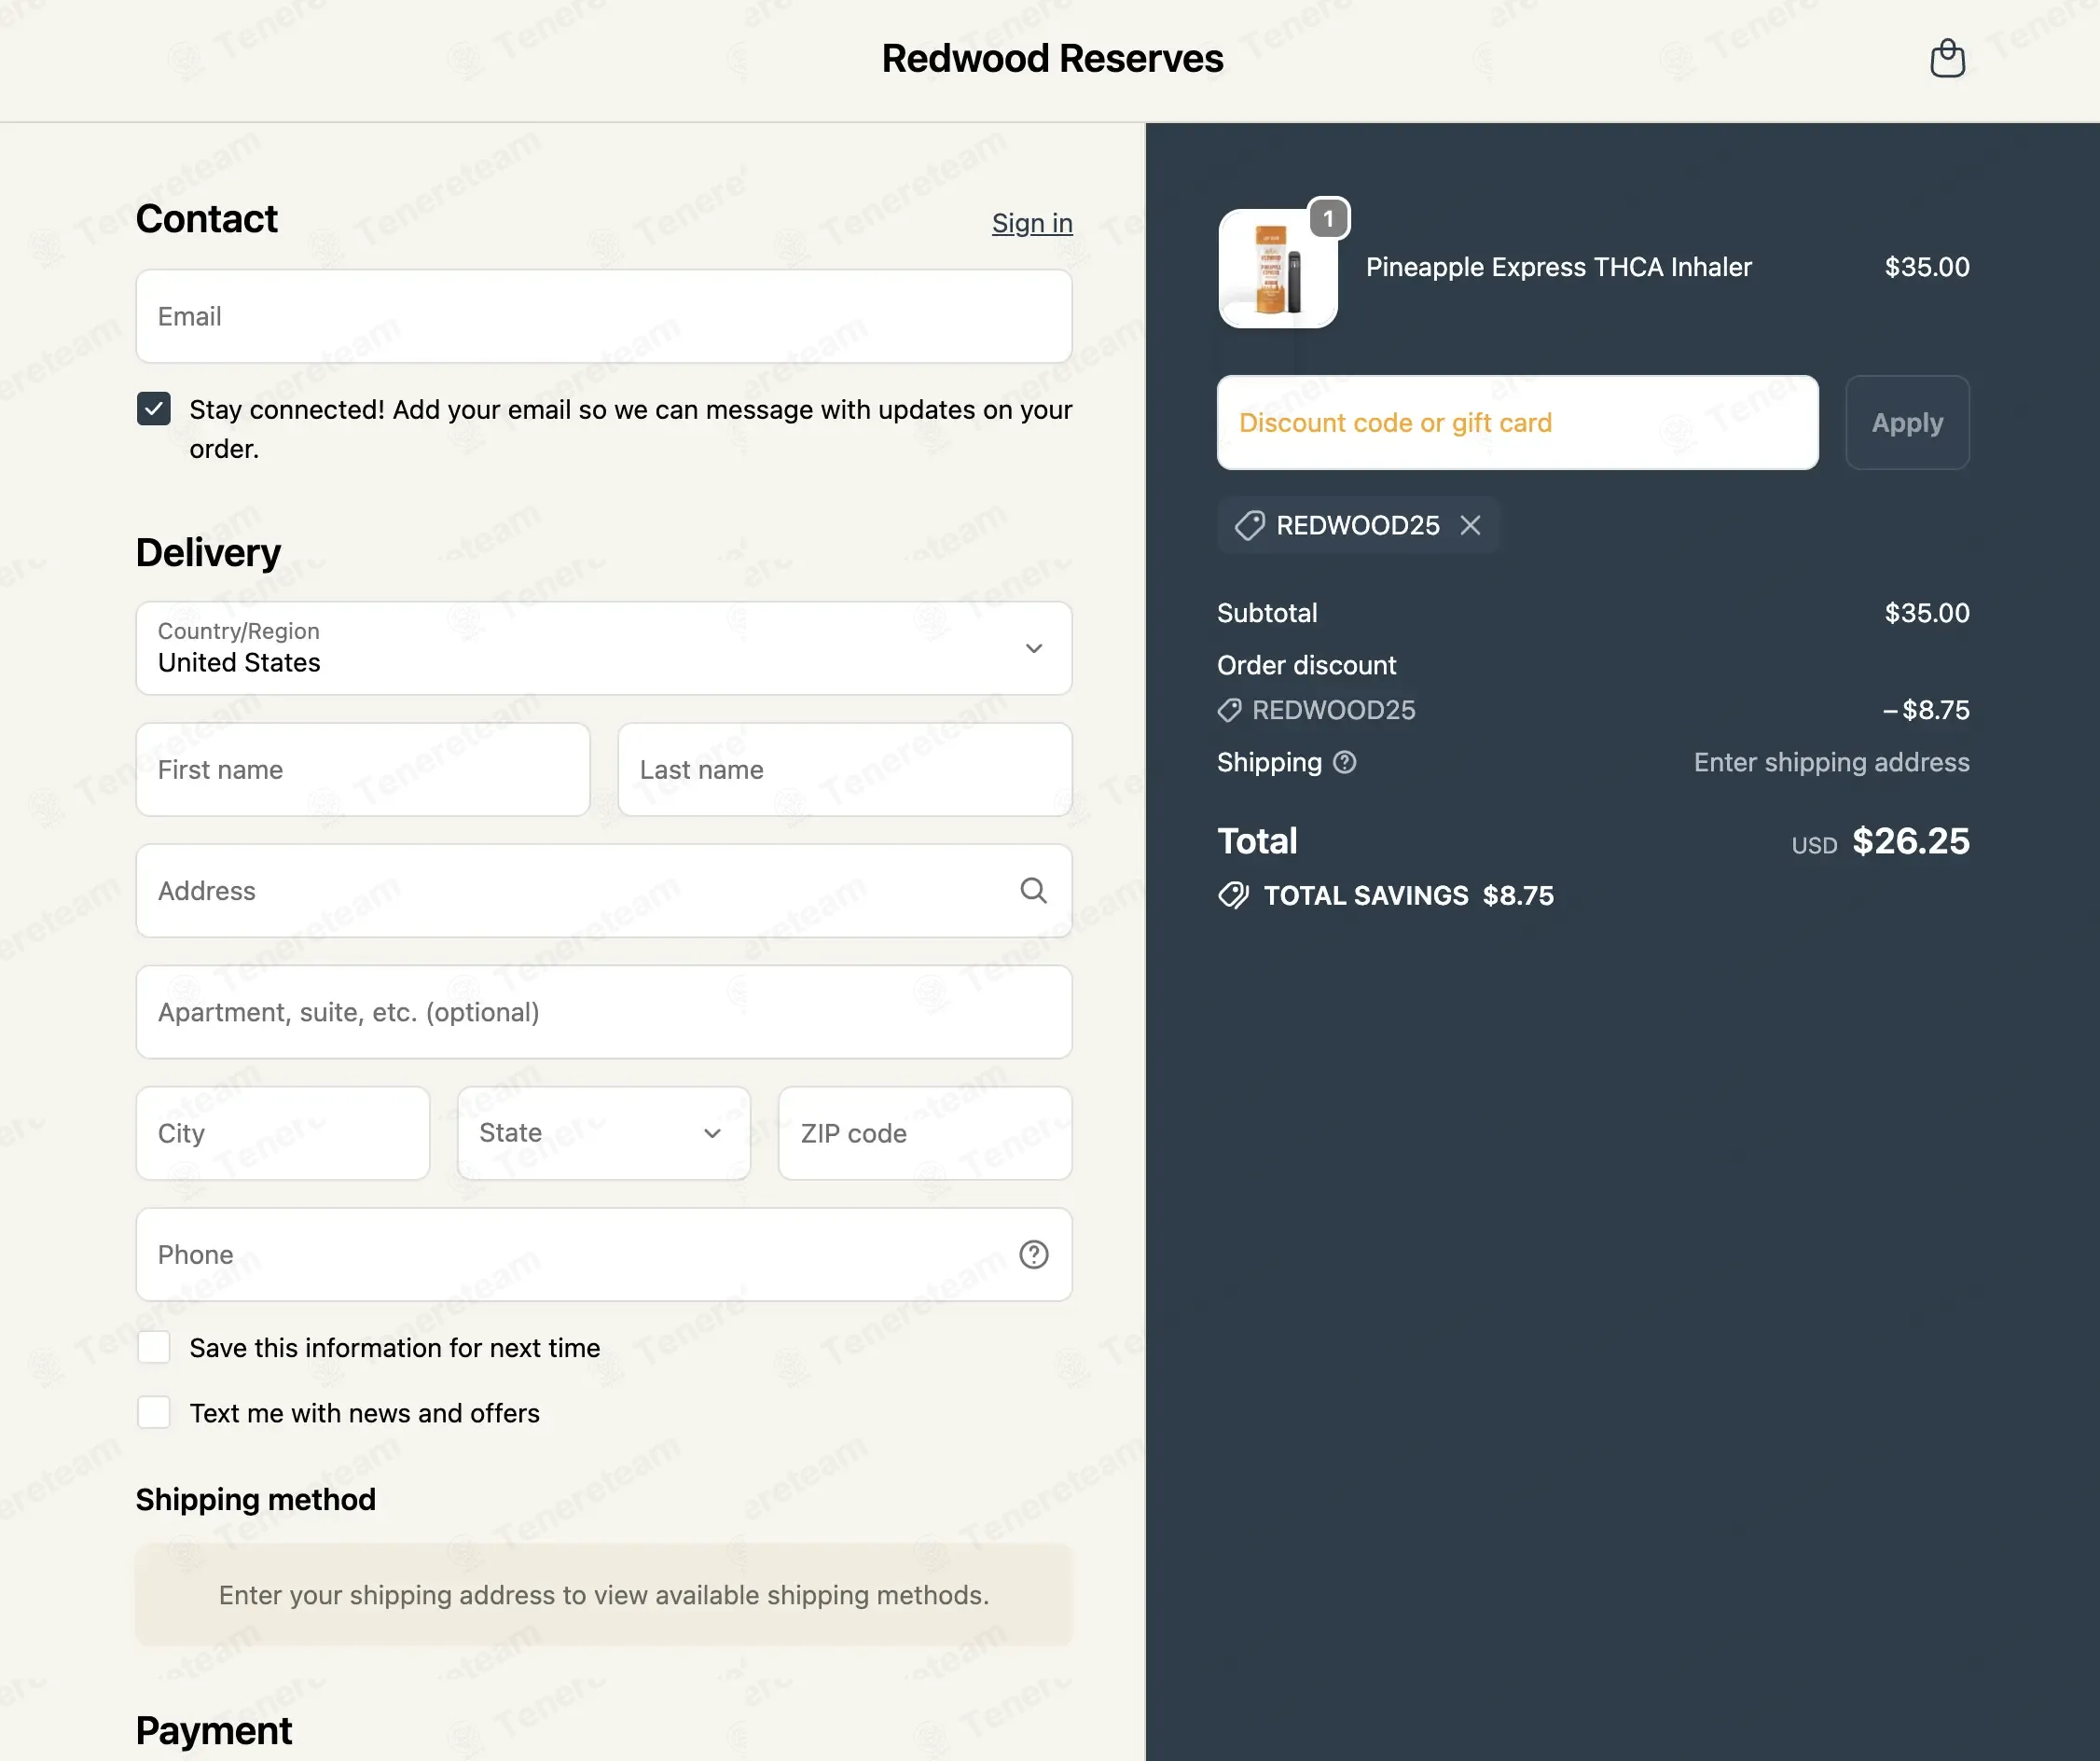Click the Apply discount button

tap(1907, 422)
